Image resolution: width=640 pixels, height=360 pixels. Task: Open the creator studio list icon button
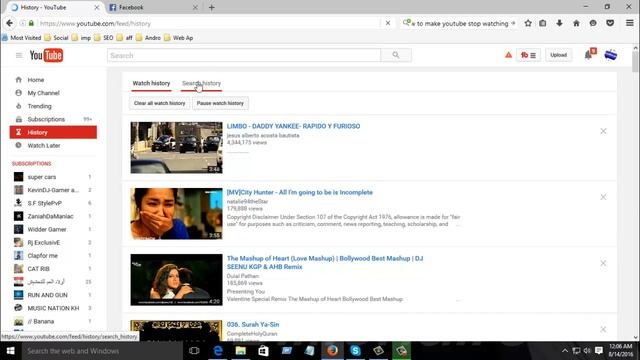tap(529, 55)
